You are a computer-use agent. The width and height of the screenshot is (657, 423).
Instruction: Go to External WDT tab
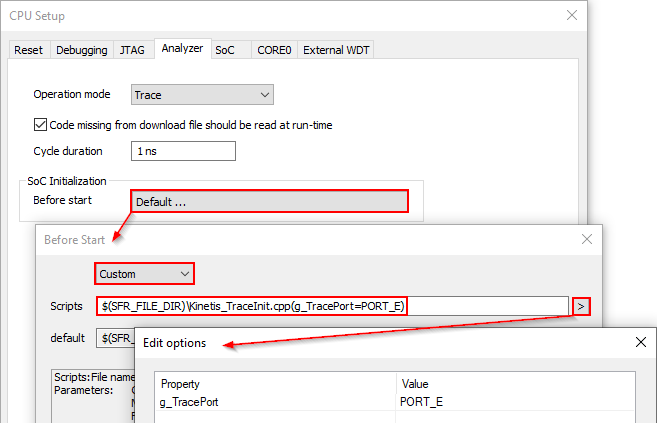pyautogui.click(x=336, y=50)
